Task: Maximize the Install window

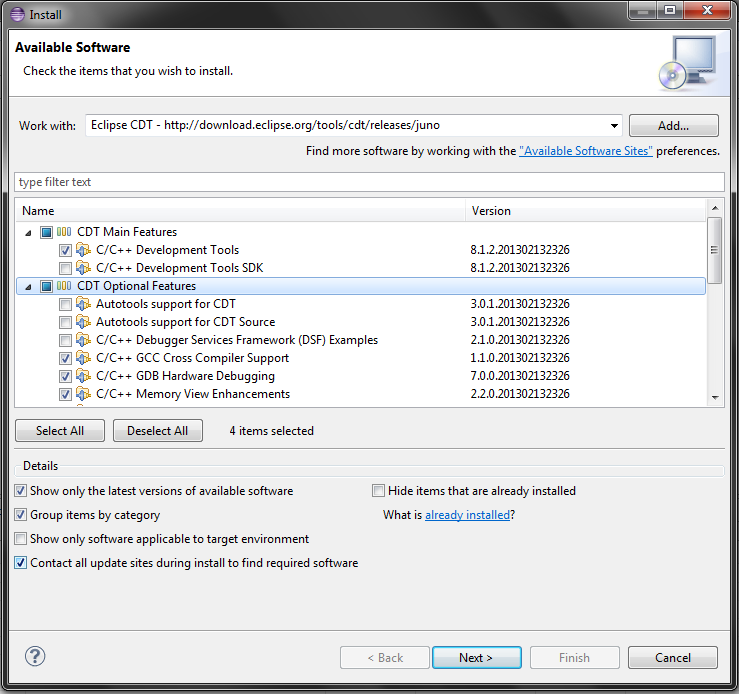Action: pos(670,10)
